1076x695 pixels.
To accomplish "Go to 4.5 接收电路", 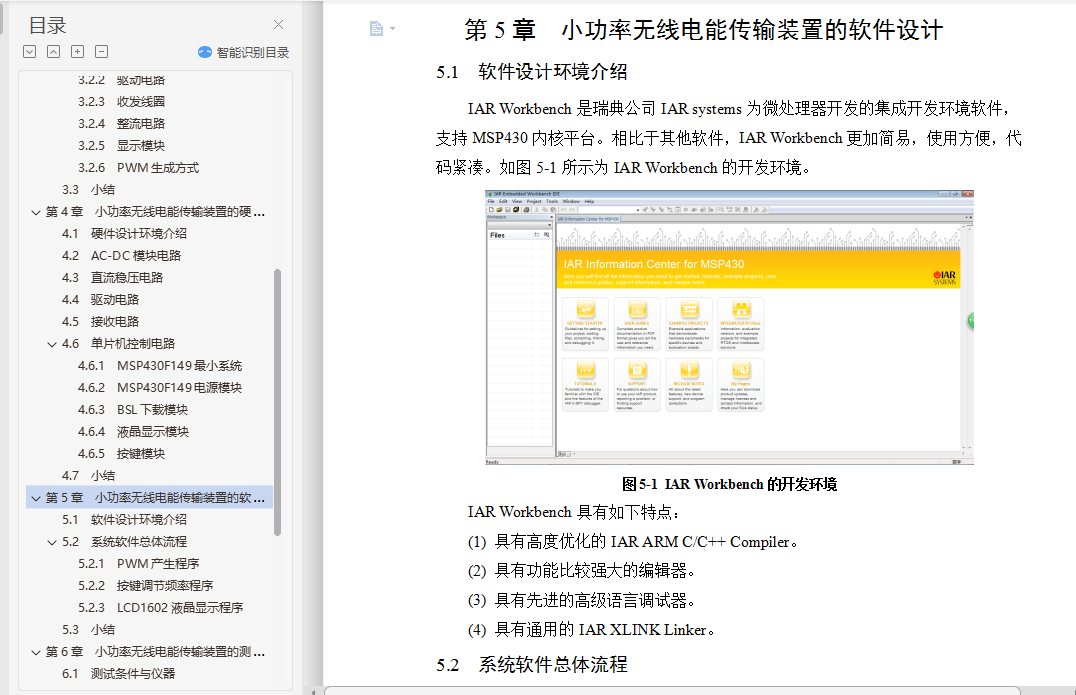I will pos(100,321).
